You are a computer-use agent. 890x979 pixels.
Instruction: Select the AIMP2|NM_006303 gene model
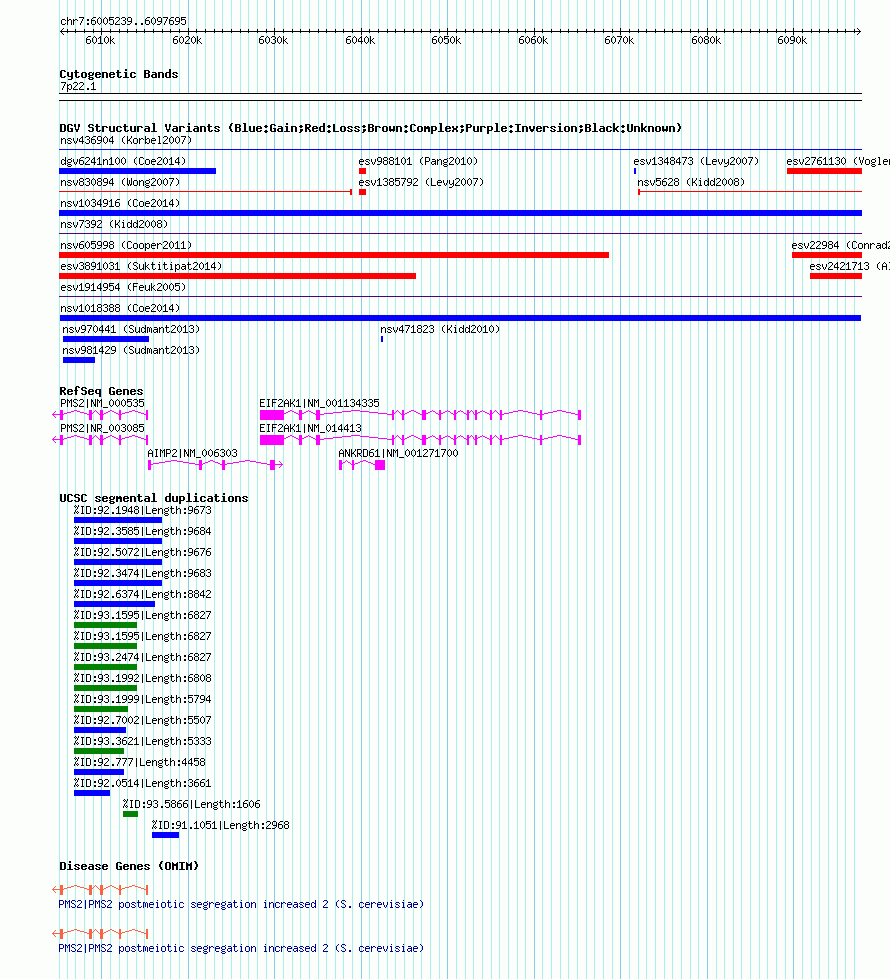click(215, 465)
